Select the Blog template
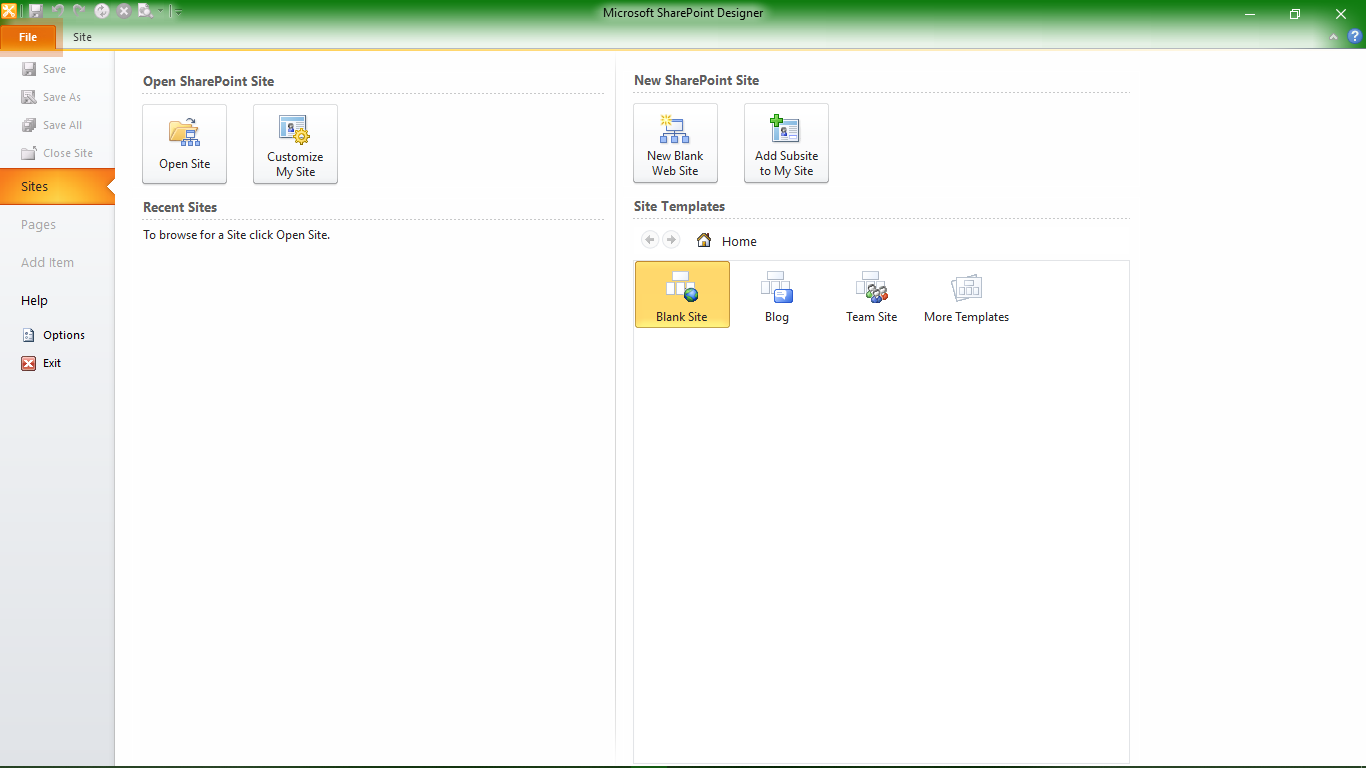The image size is (1366, 768). click(777, 294)
